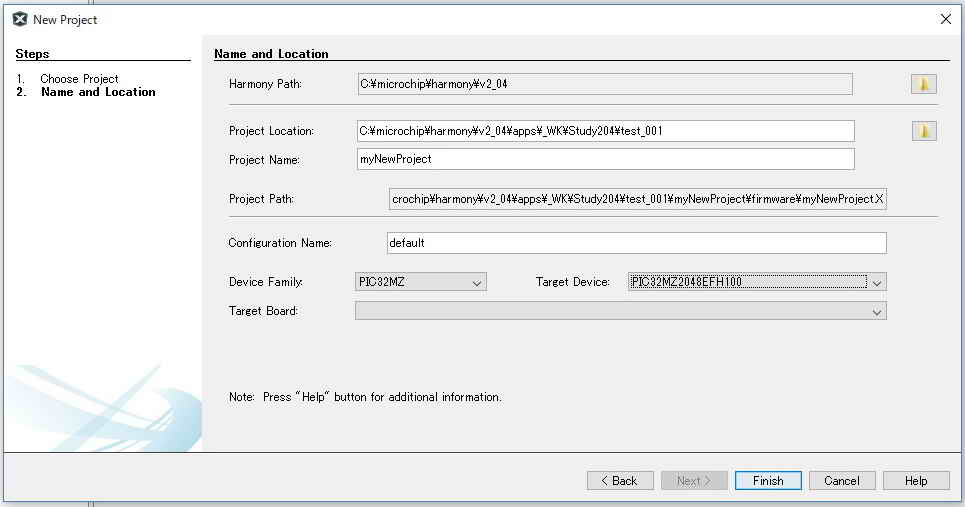Click the 'Harmony Path:' label
Screen dimensions: 965x507
click(265, 84)
